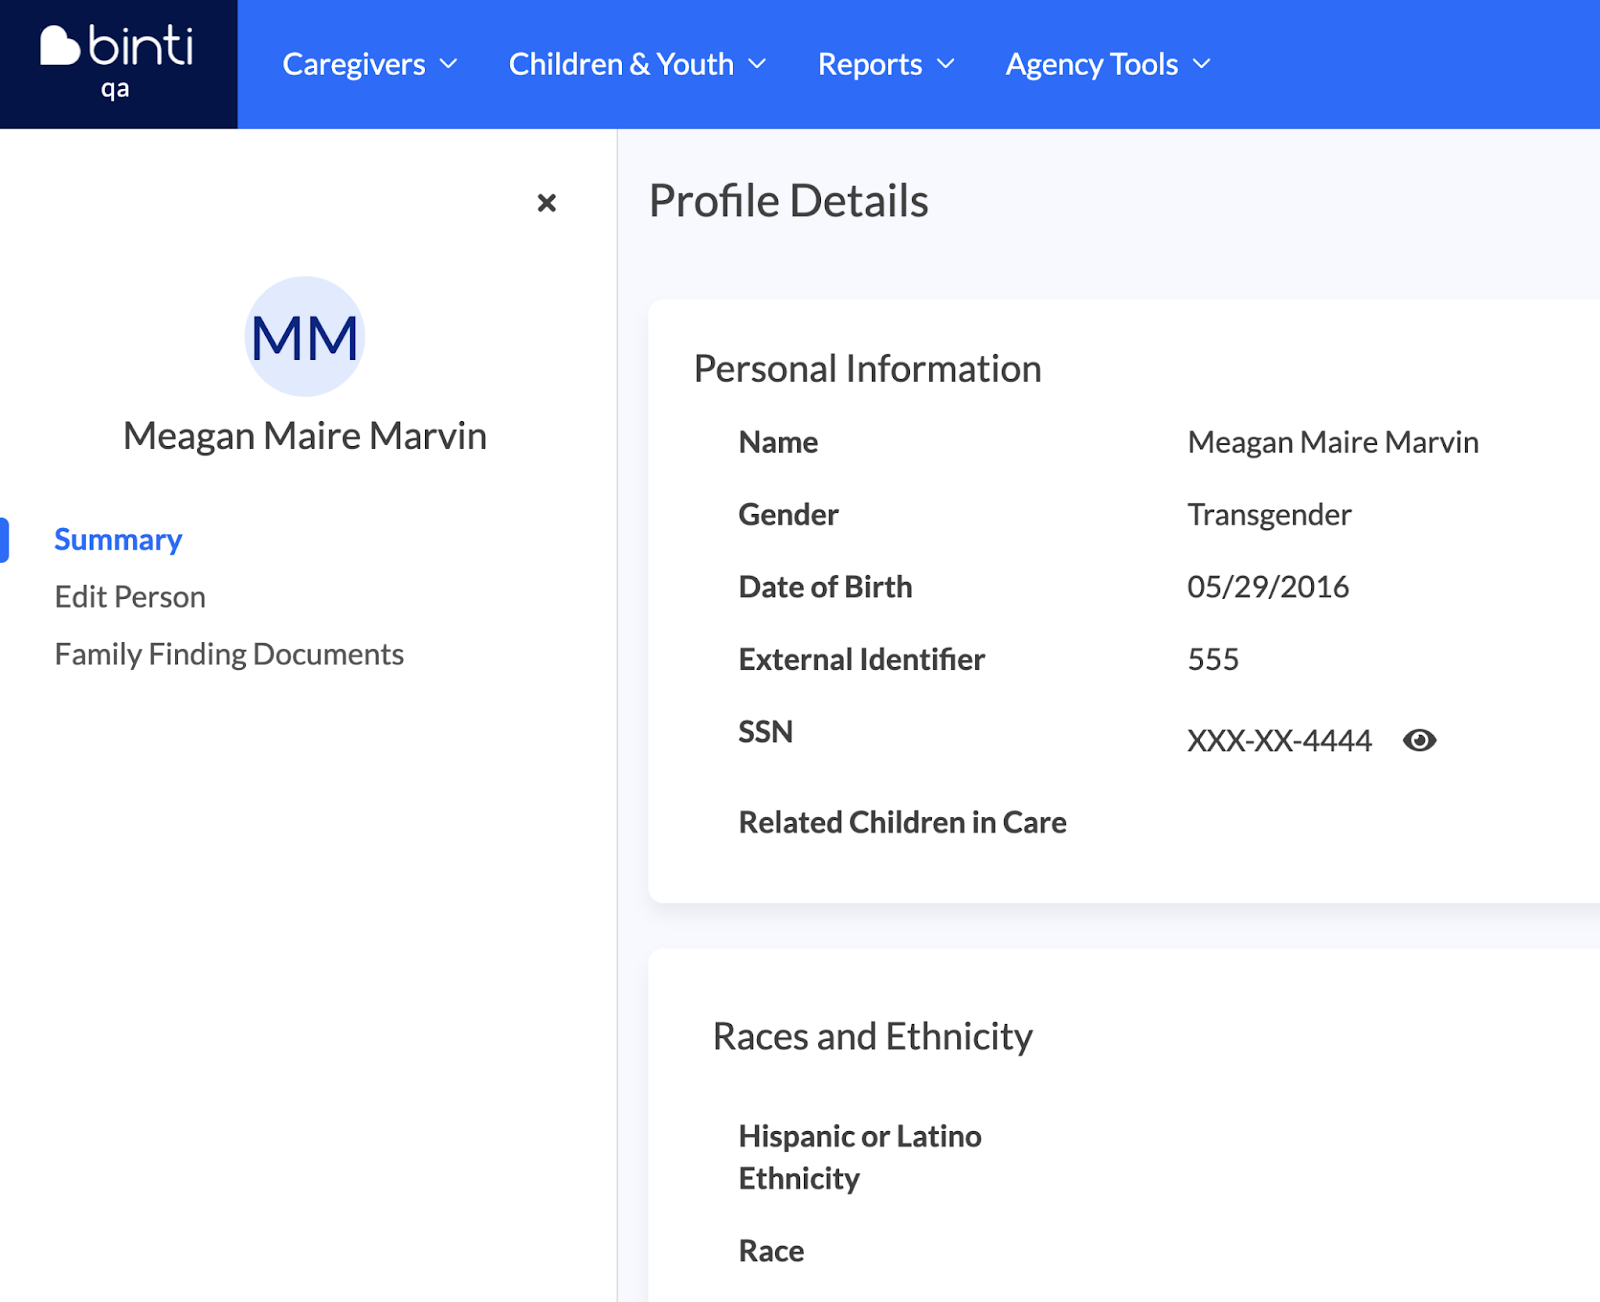Click the masked SSN value XXX-XX-4444
Viewport: 1600px width, 1302px height.
[1279, 741]
